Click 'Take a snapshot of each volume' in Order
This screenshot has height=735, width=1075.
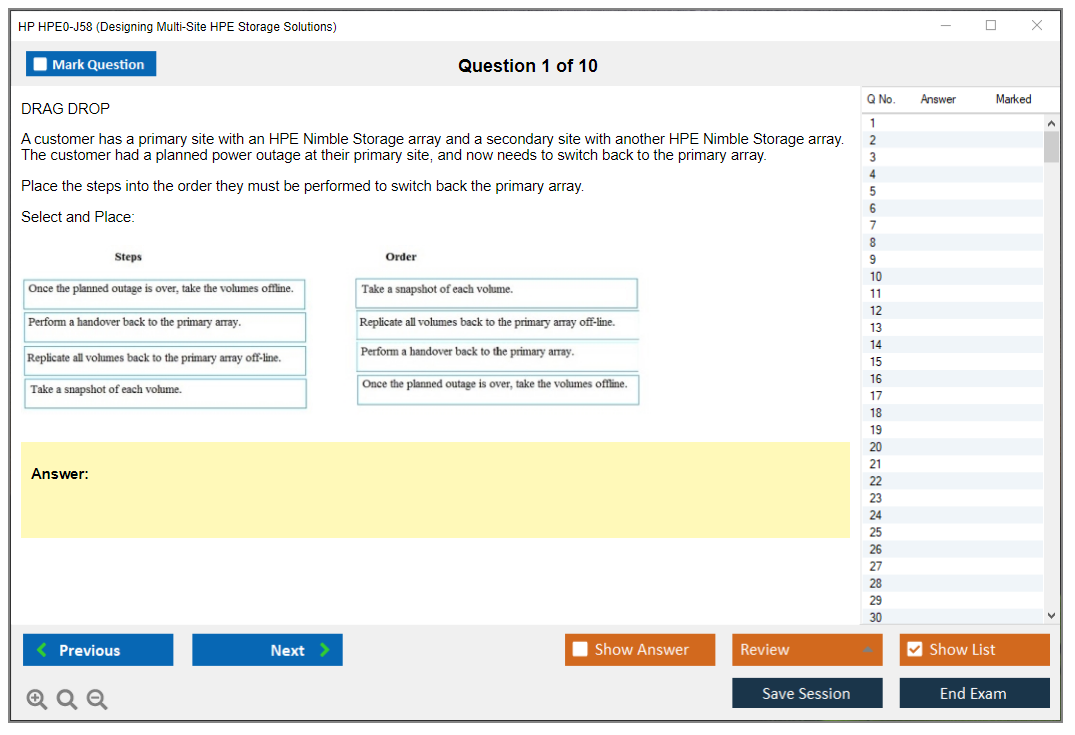496,291
